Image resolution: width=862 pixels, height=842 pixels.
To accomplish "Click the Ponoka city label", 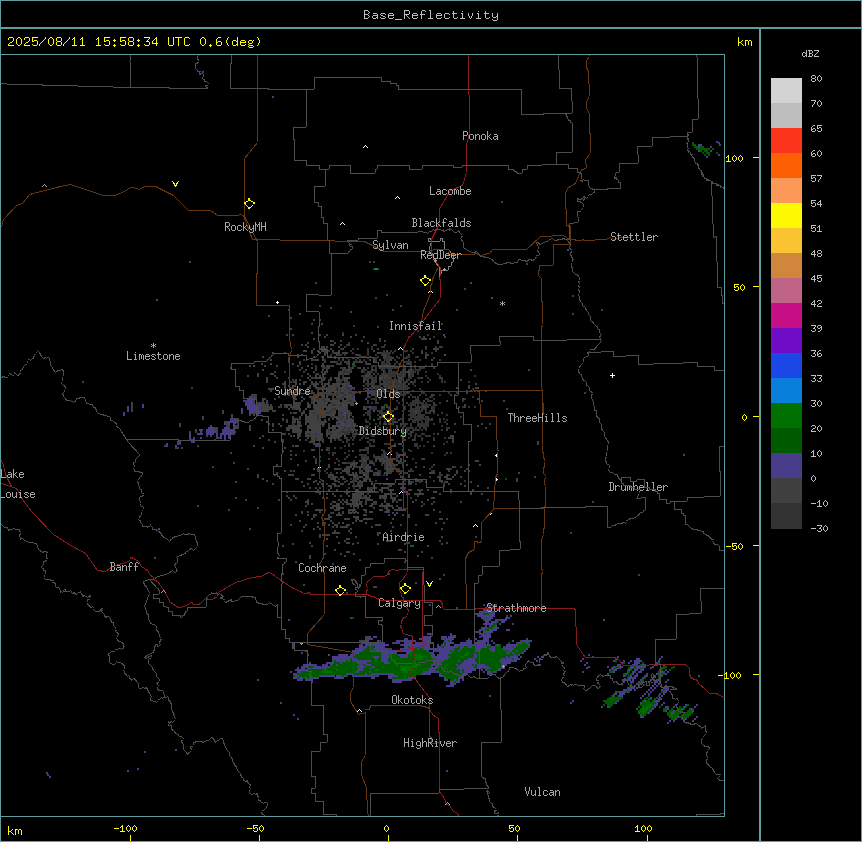I will pyautogui.click(x=480, y=136).
